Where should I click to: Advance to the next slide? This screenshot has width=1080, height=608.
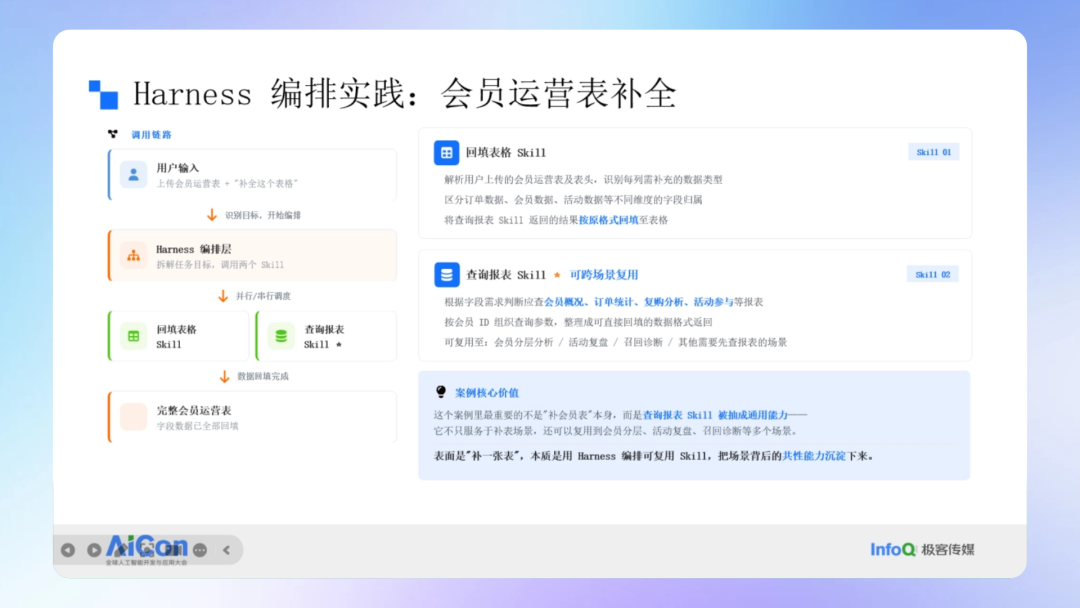pyautogui.click(x=94, y=549)
